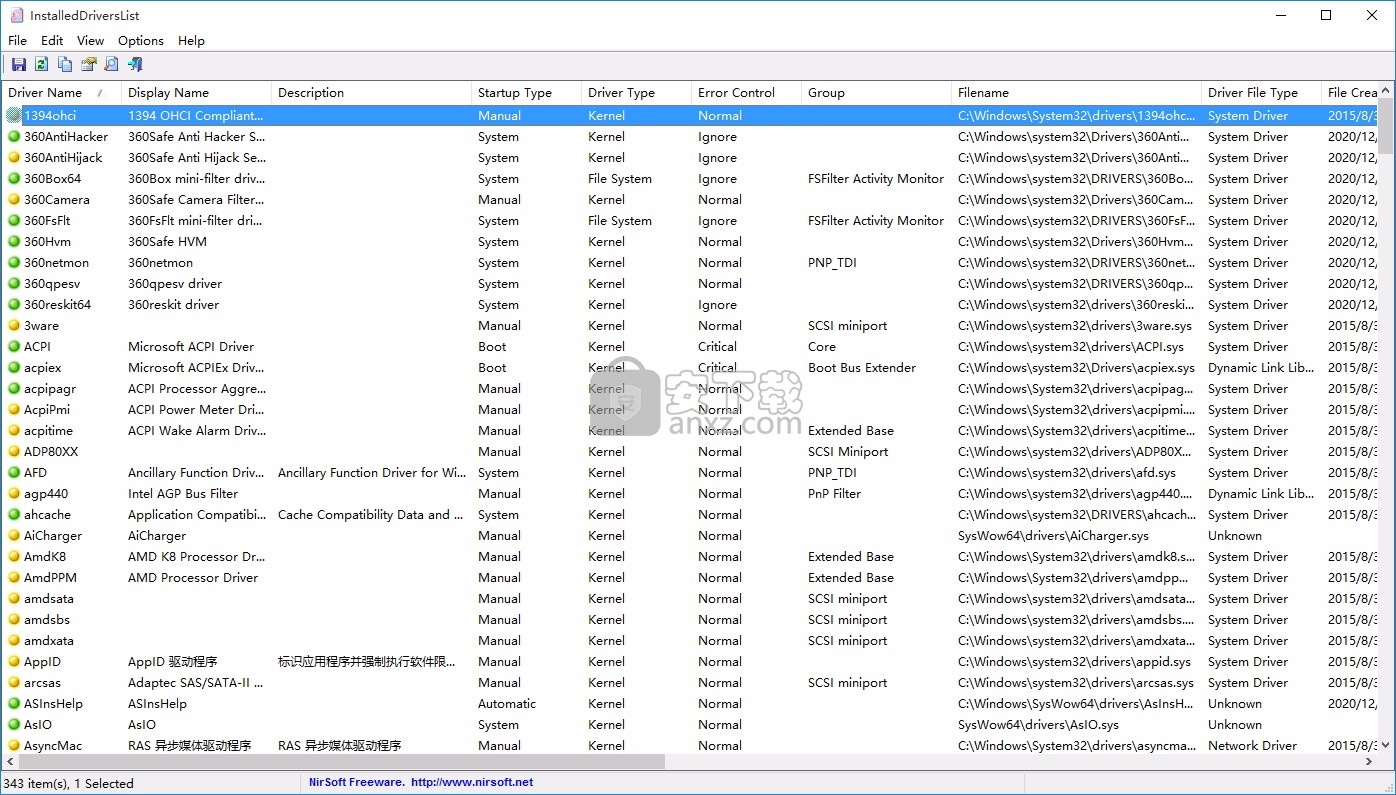Sort by the Group column header
Image resolution: width=1396 pixels, height=795 pixels.
[876, 93]
